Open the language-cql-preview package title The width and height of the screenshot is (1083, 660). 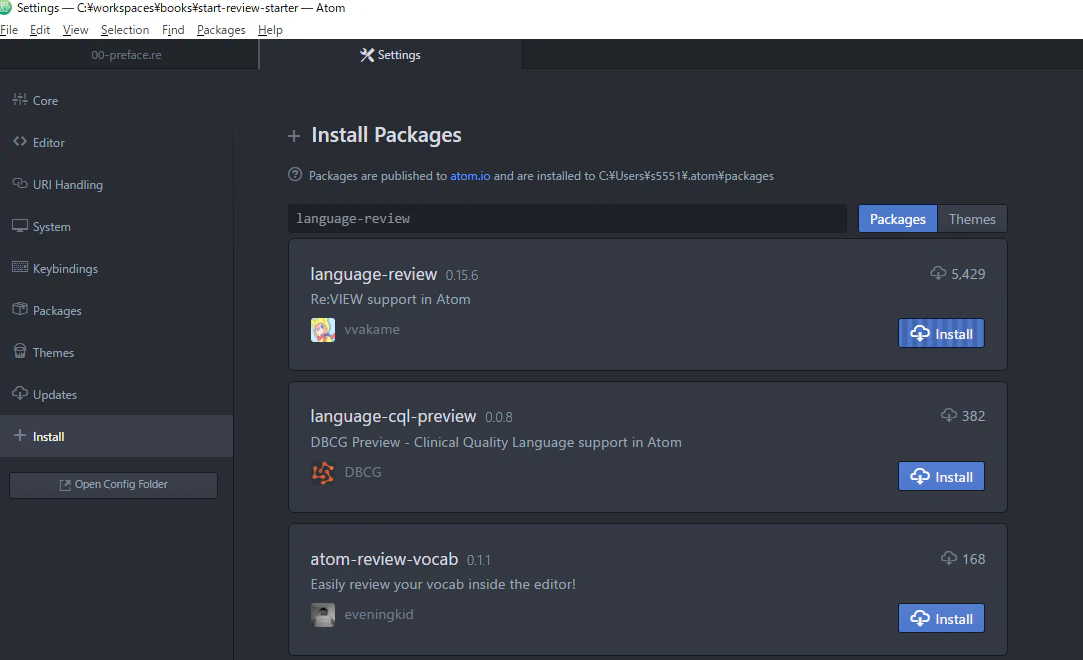click(393, 416)
